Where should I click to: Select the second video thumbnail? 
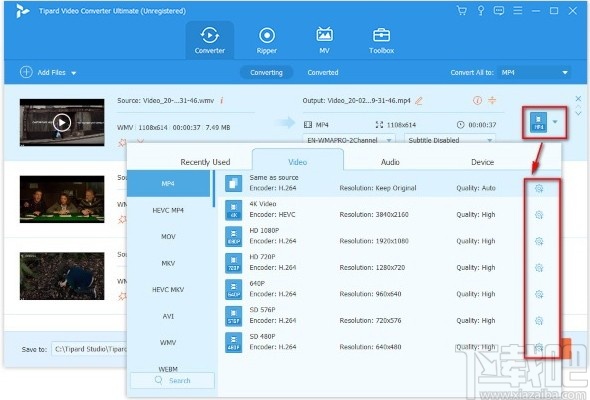pos(62,199)
